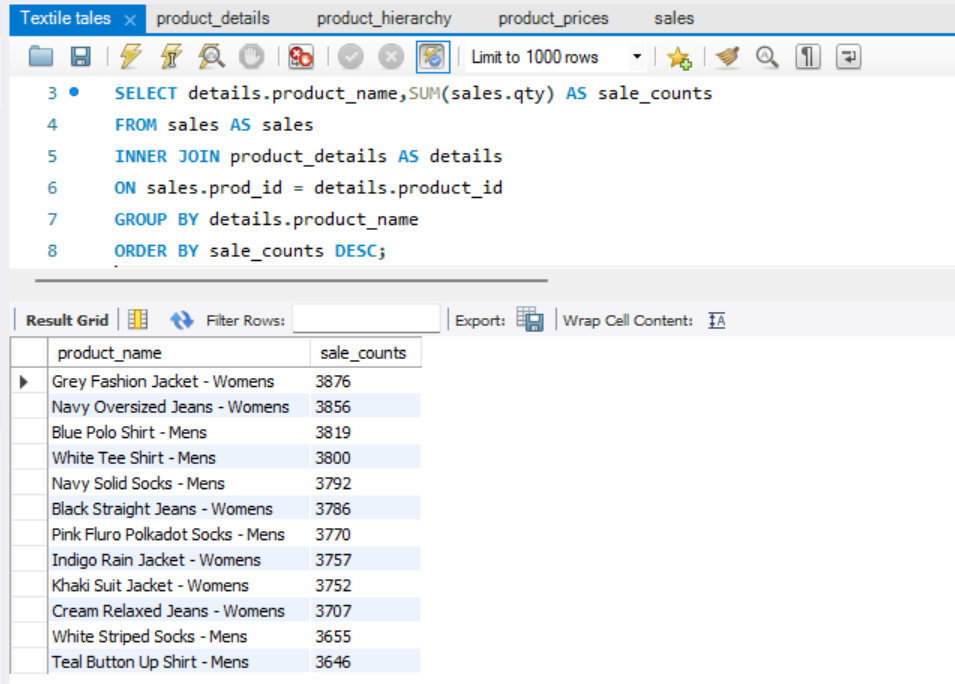Execute the SQL query with the lightning bolt icon

tap(128, 57)
